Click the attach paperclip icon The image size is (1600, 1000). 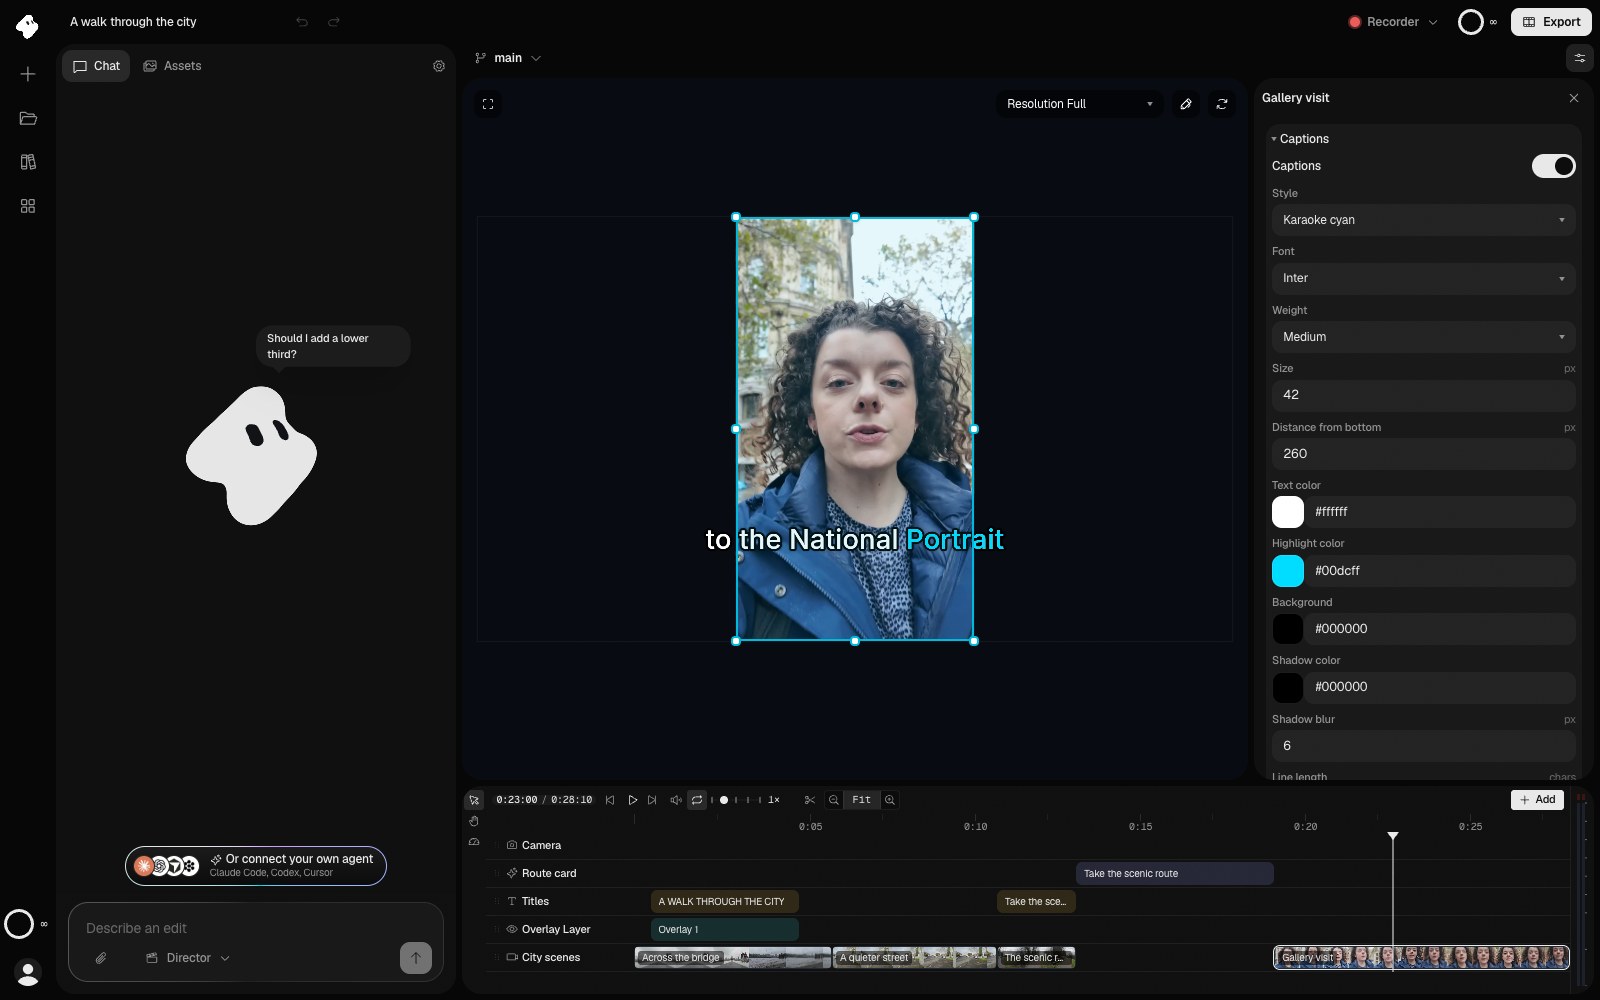click(x=101, y=958)
